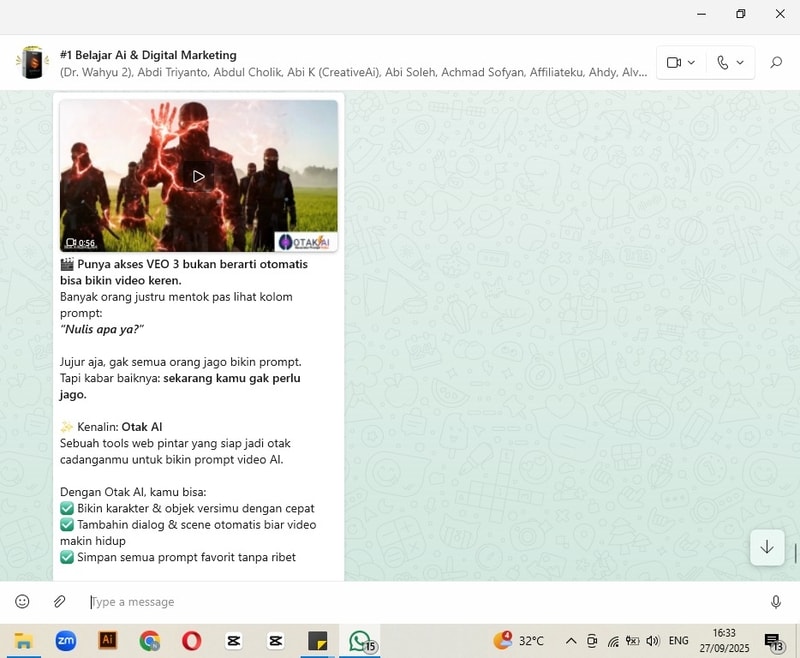
Task: Click the 0:56 video duration label
Action: tap(81, 243)
